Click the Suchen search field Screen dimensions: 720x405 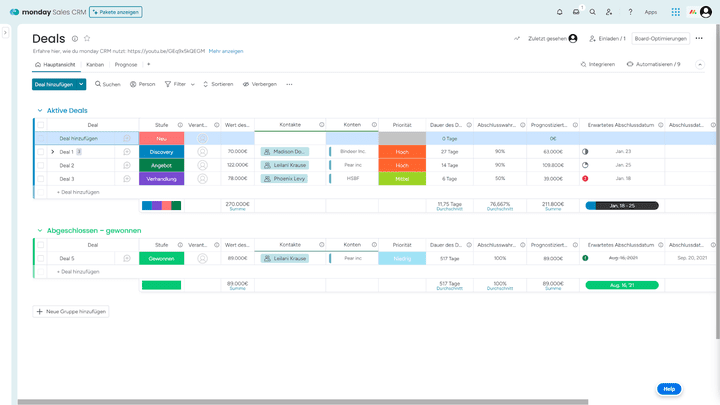(107, 84)
